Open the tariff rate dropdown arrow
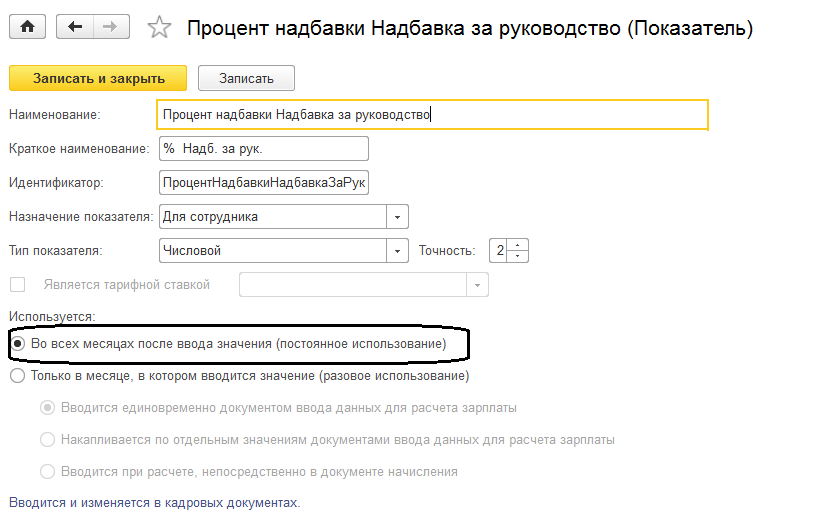 (x=478, y=285)
